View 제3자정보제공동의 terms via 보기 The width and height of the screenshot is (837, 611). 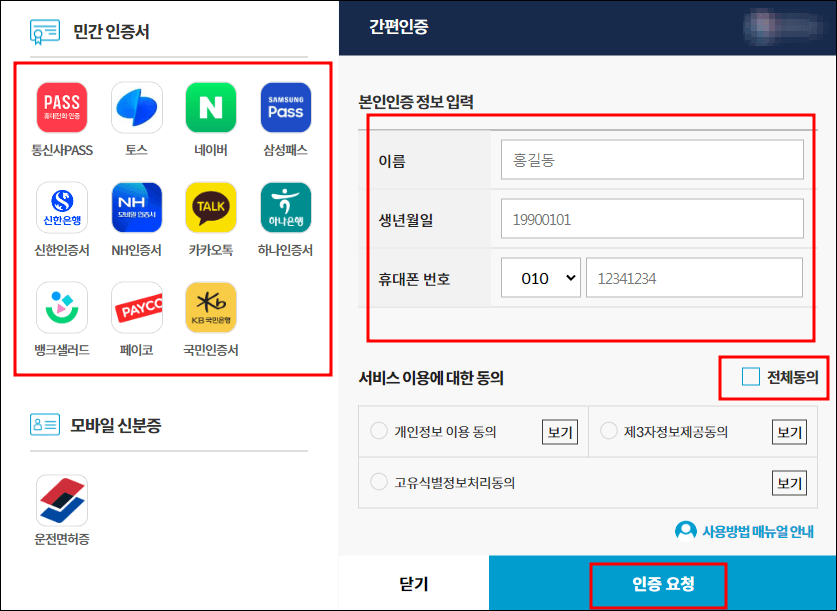point(789,432)
